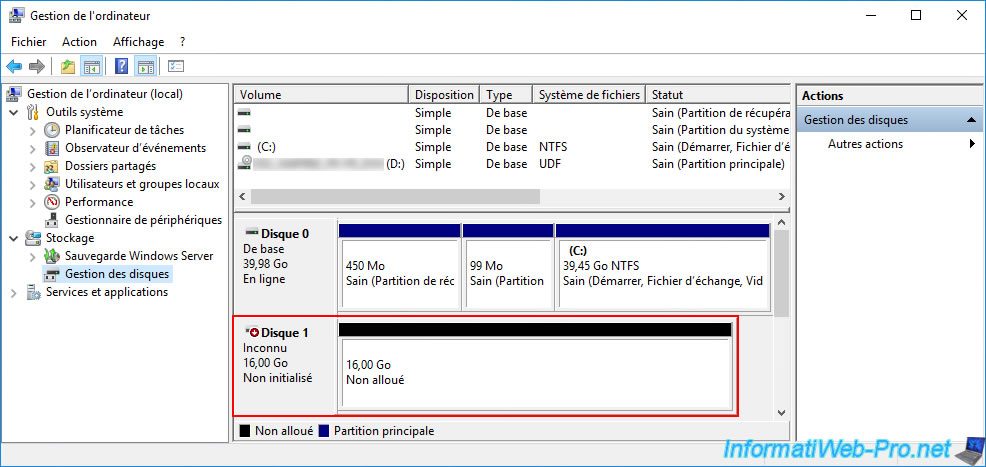Sort by Système de fichiers column header
The image size is (986, 467).
(588, 95)
